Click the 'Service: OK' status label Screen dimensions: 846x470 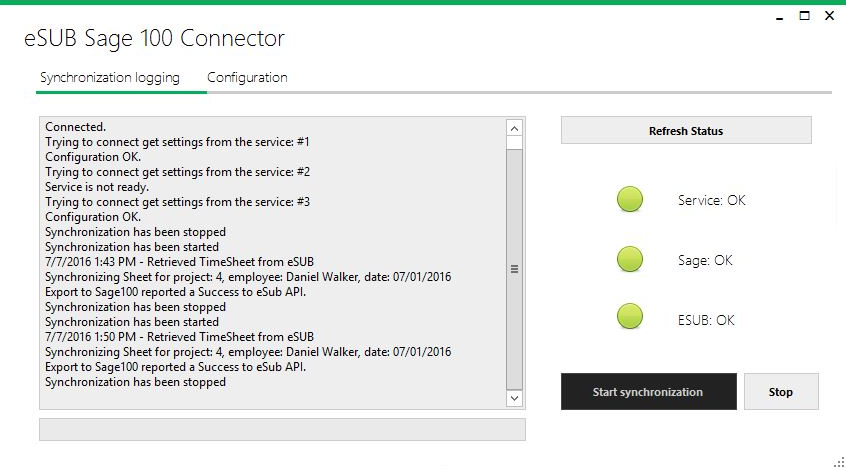pyautogui.click(x=712, y=200)
